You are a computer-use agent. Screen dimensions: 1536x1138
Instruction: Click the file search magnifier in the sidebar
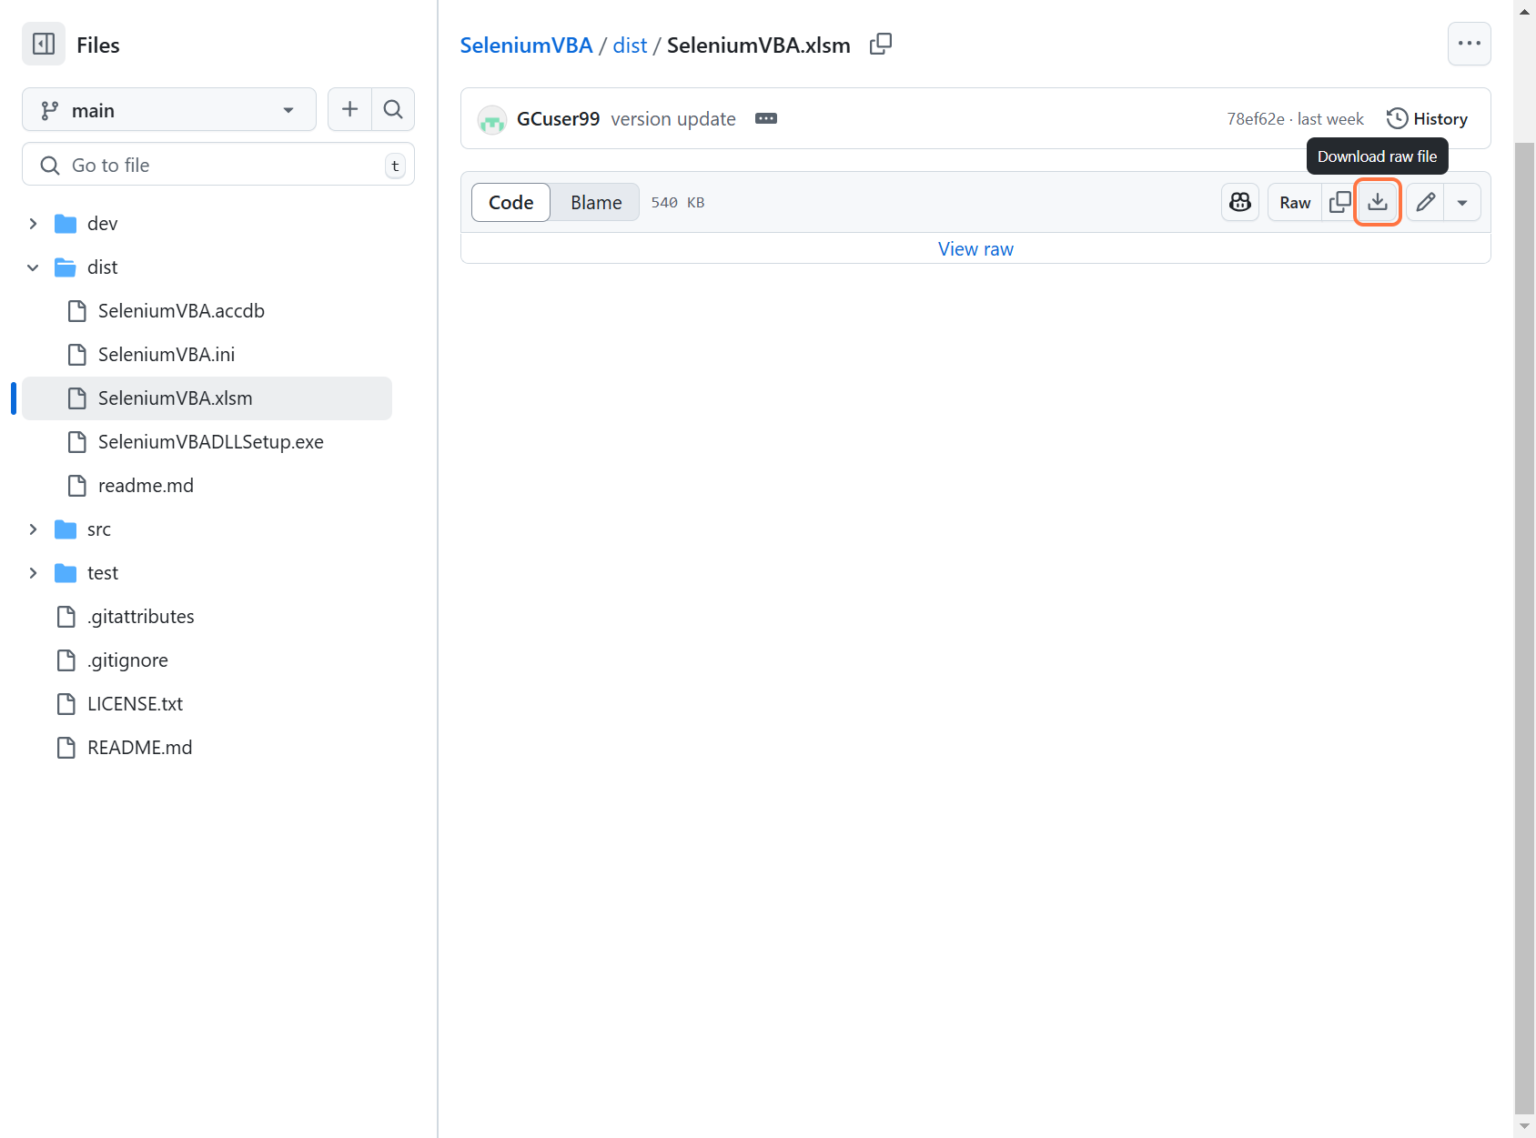coord(393,109)
